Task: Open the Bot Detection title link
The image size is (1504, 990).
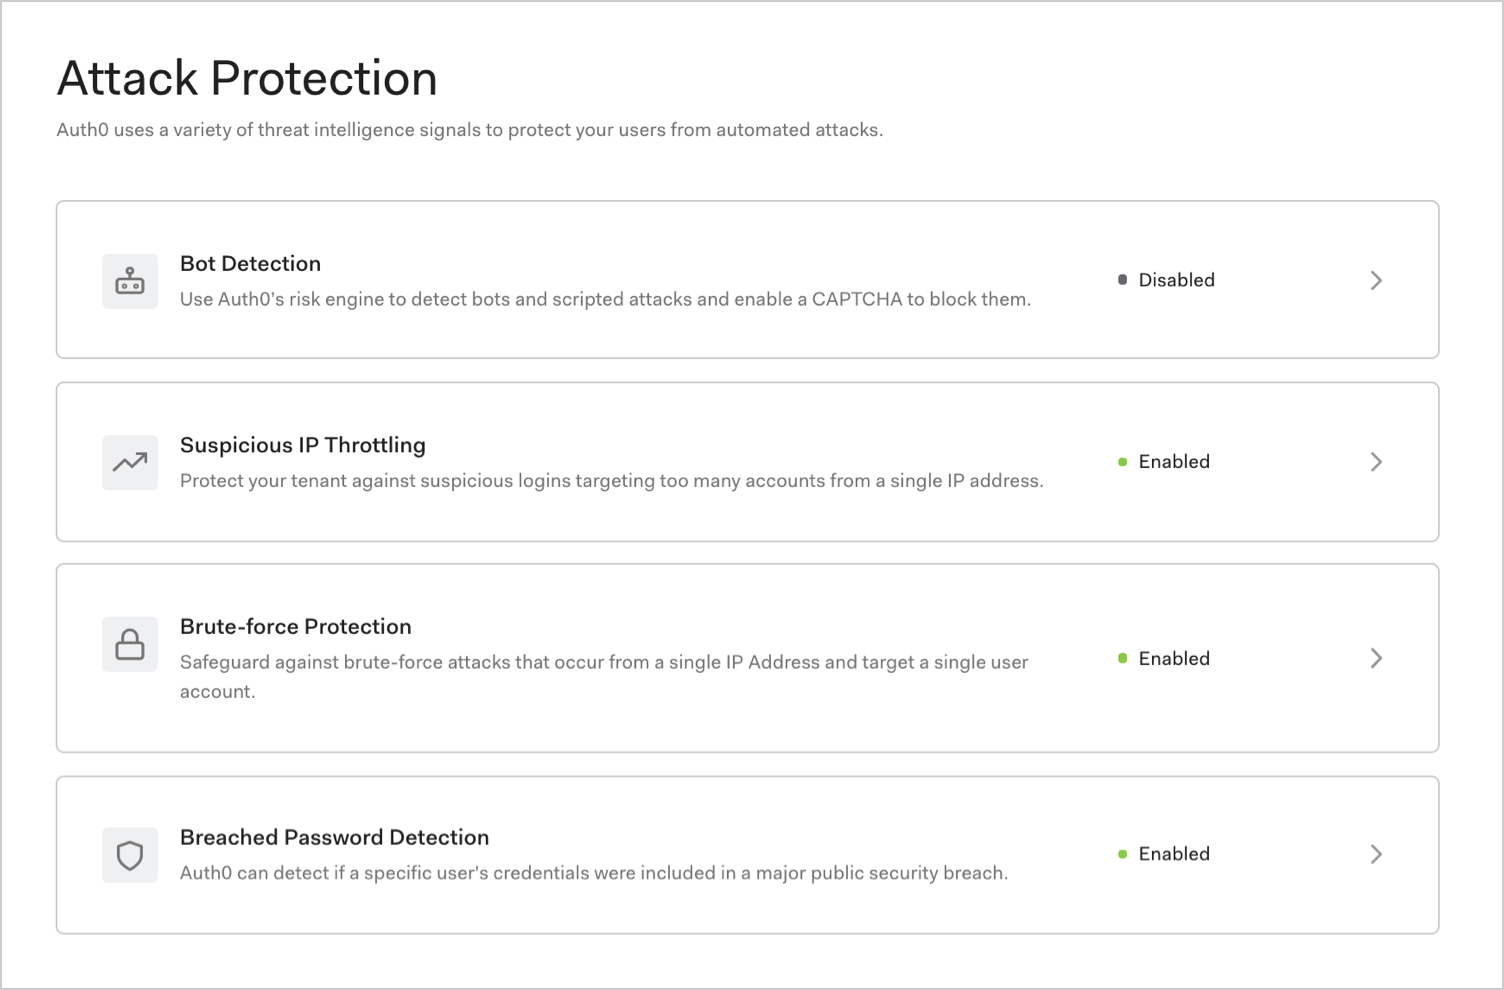Action: coord(250,263)
